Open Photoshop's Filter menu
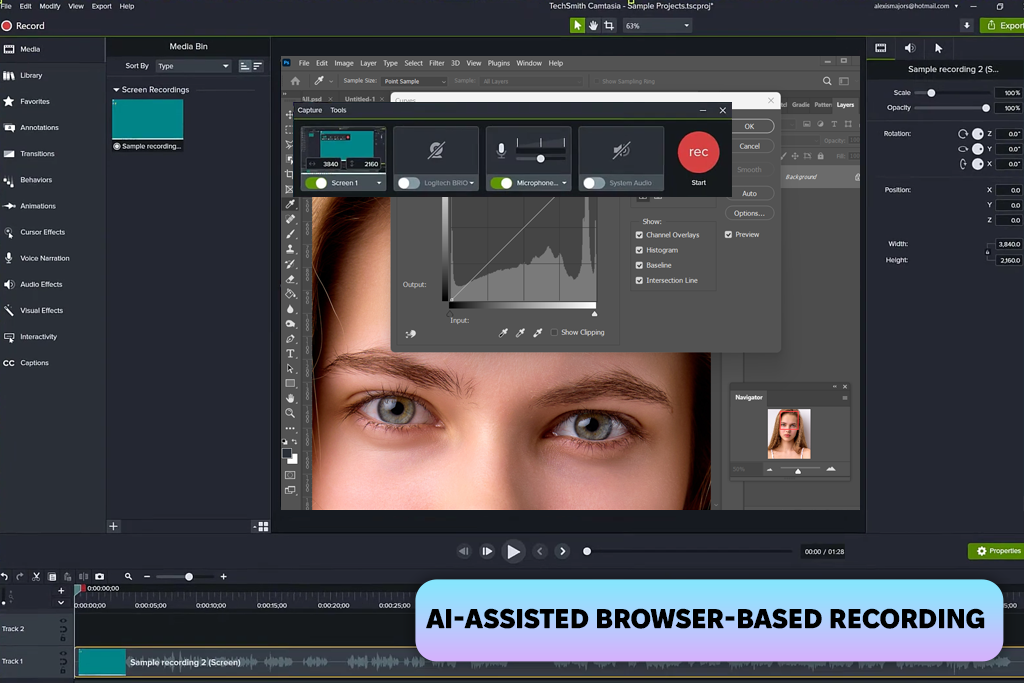 point(436,63)
